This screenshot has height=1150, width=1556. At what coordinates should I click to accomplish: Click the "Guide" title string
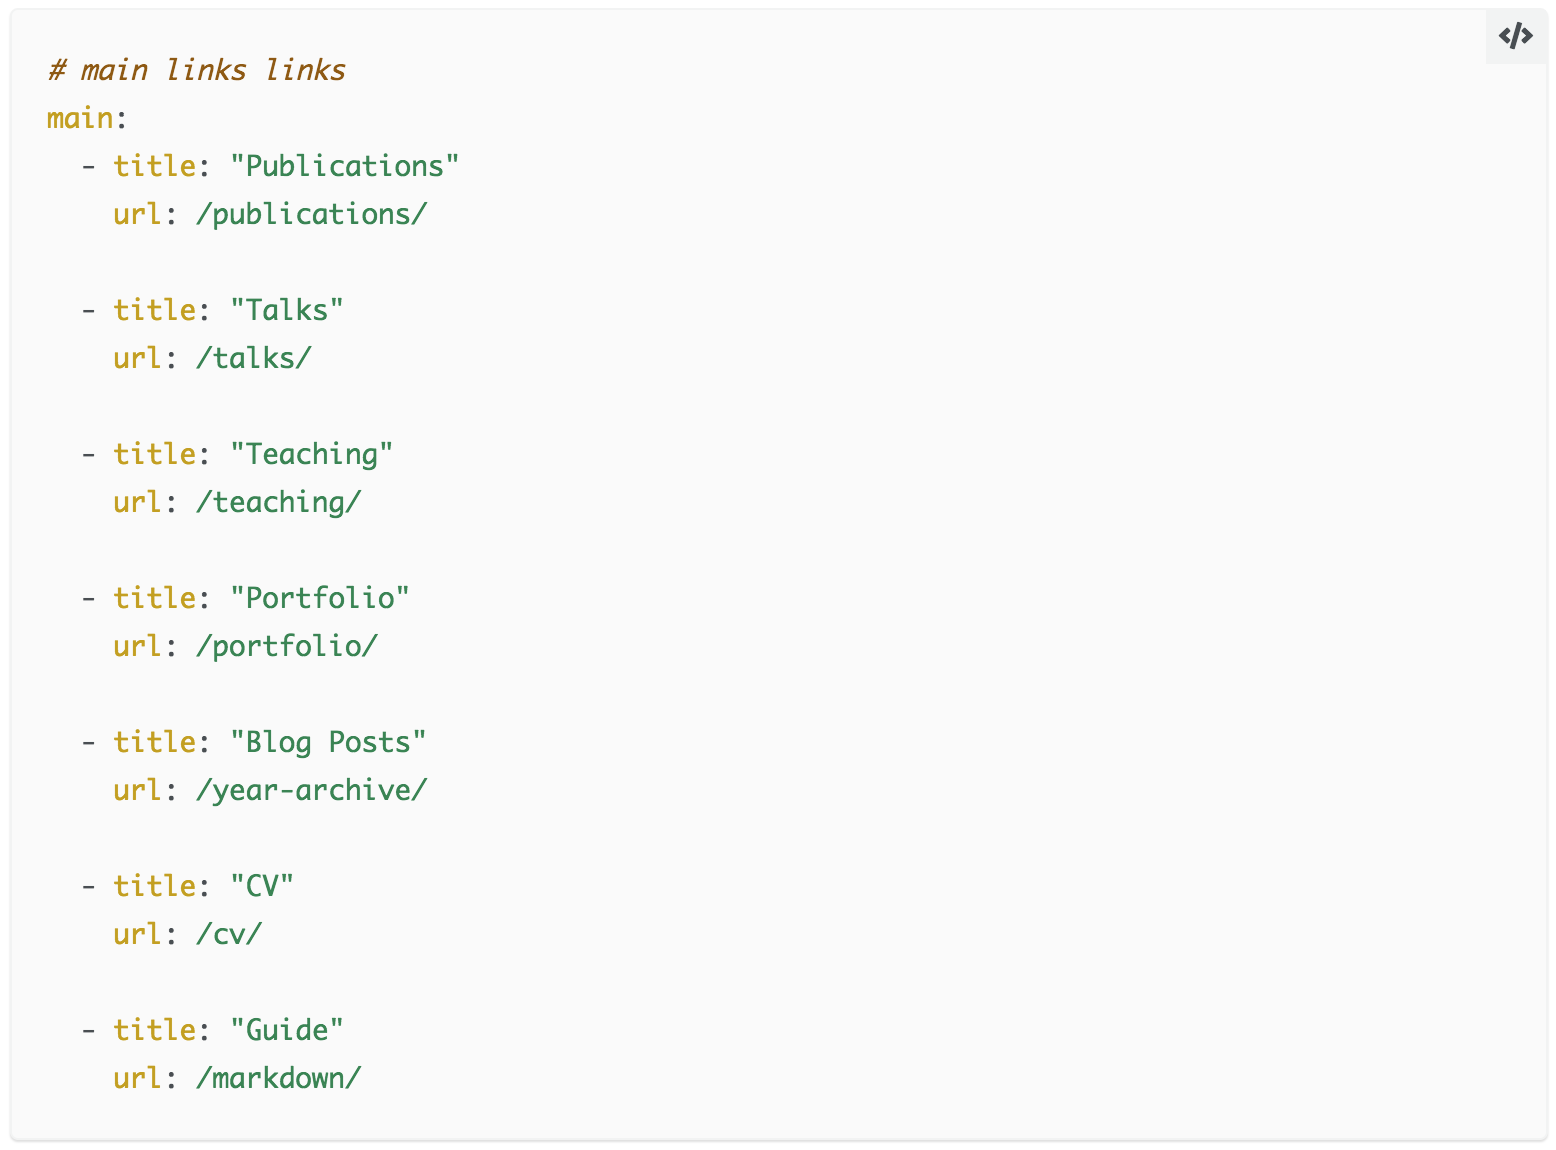coord(286,1030)
